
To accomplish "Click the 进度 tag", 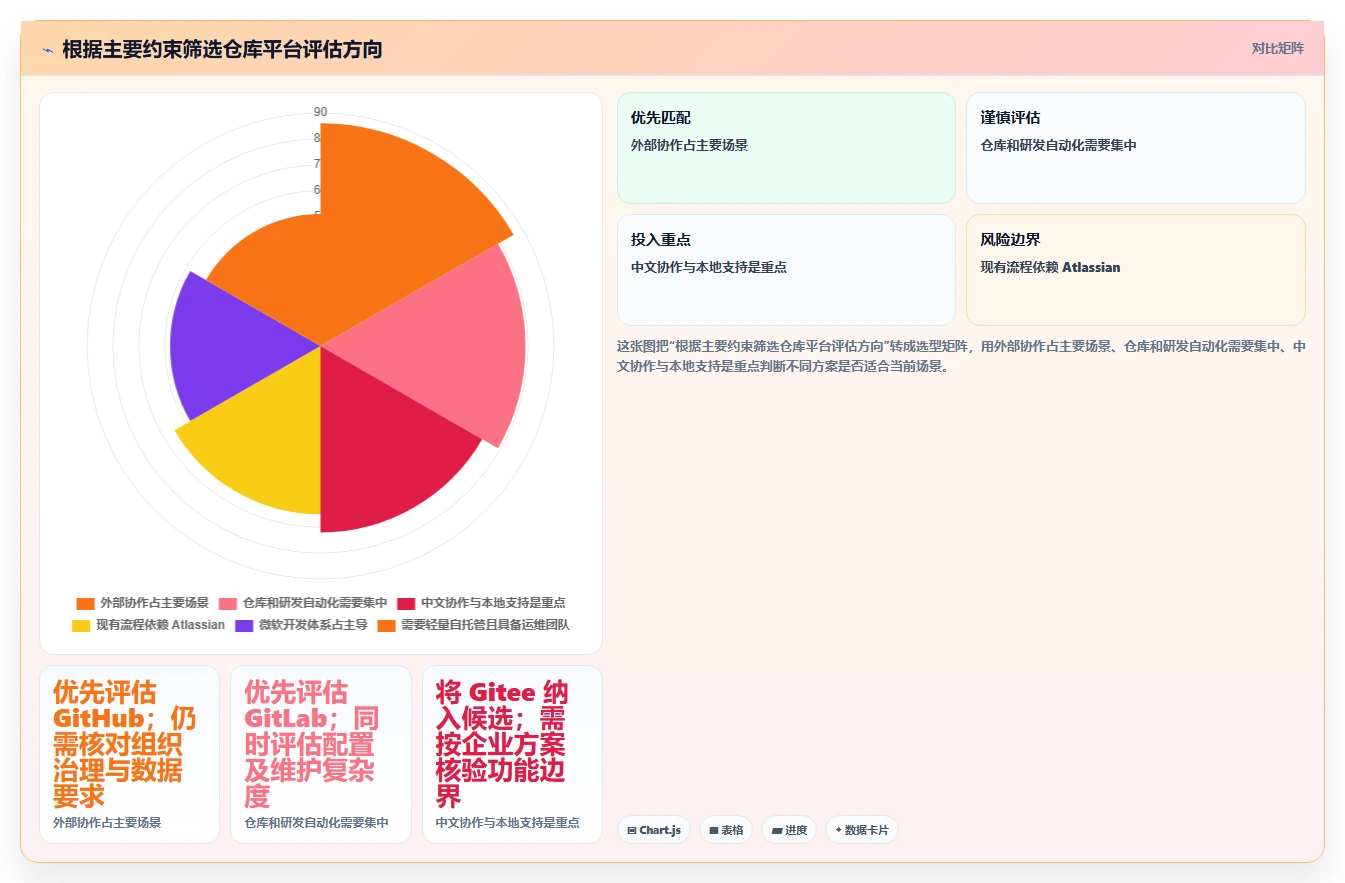I will (789, 830).
